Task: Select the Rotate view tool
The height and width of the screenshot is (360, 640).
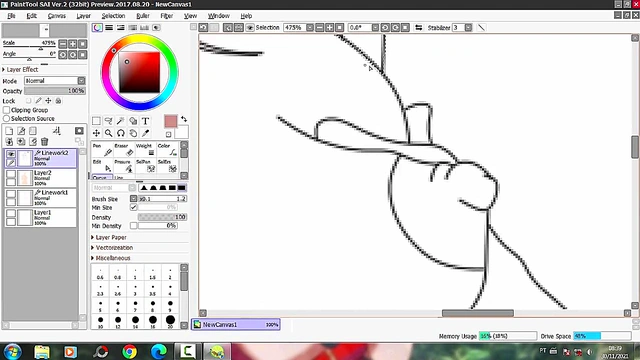Action: coord(121,133)
